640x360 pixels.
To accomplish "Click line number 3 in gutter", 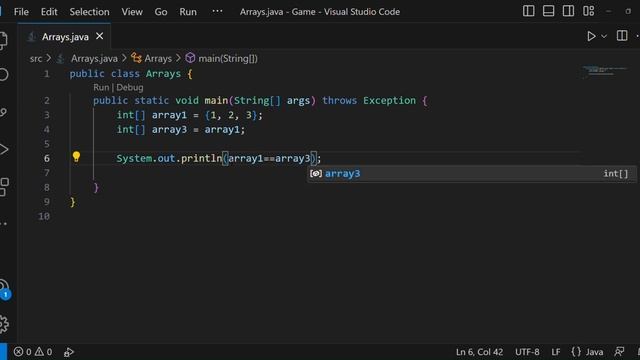I will pyautogui.click(x=47, y=115).
